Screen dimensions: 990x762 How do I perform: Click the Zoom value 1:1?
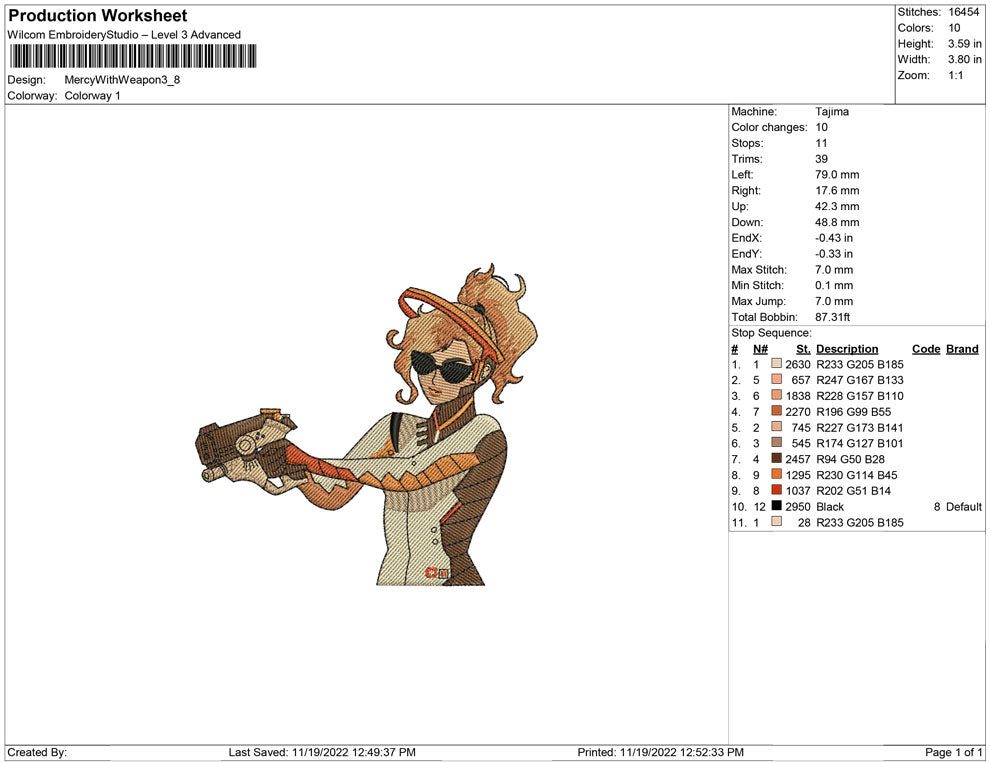tap(955, 75)
